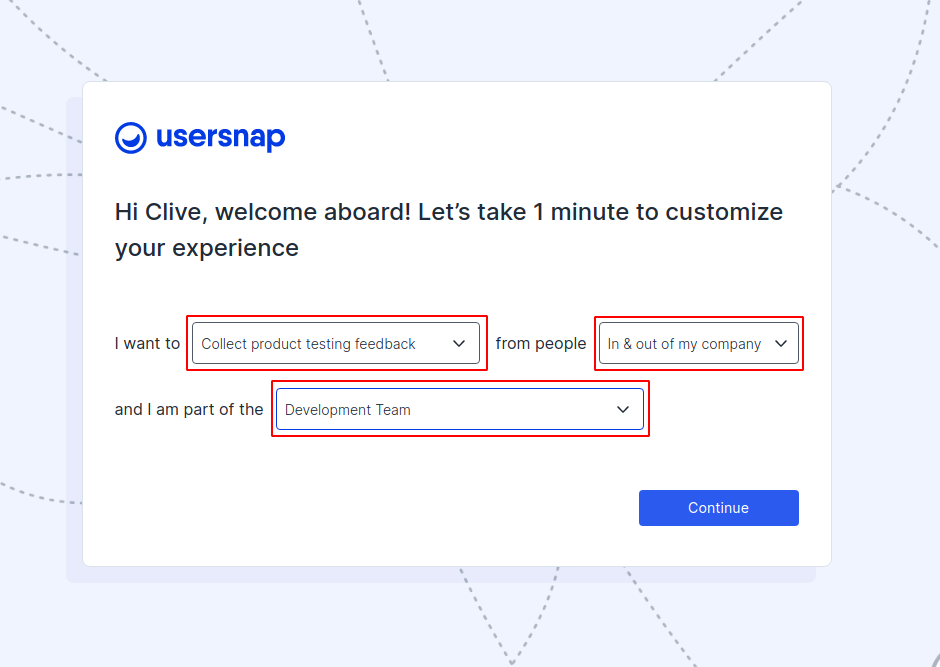Click the Usersnap smiley logo icon
This screenshot has width=940, height=667.
[131, 138]
